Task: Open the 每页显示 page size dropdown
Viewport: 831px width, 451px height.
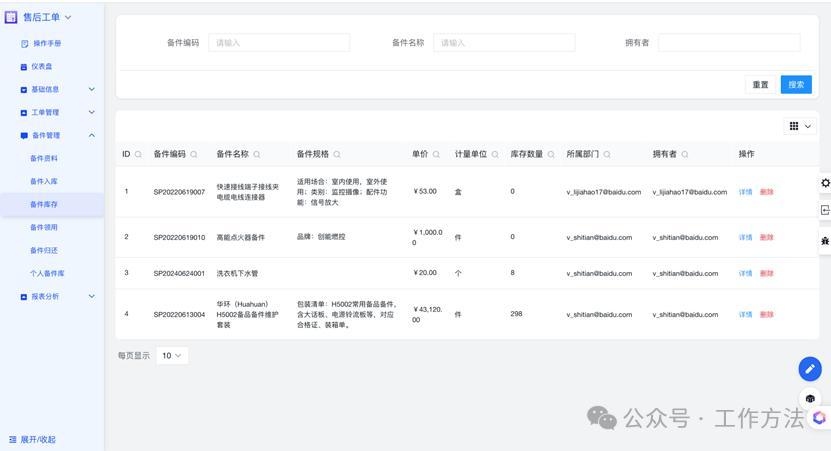Action: (x=172, y=355)
